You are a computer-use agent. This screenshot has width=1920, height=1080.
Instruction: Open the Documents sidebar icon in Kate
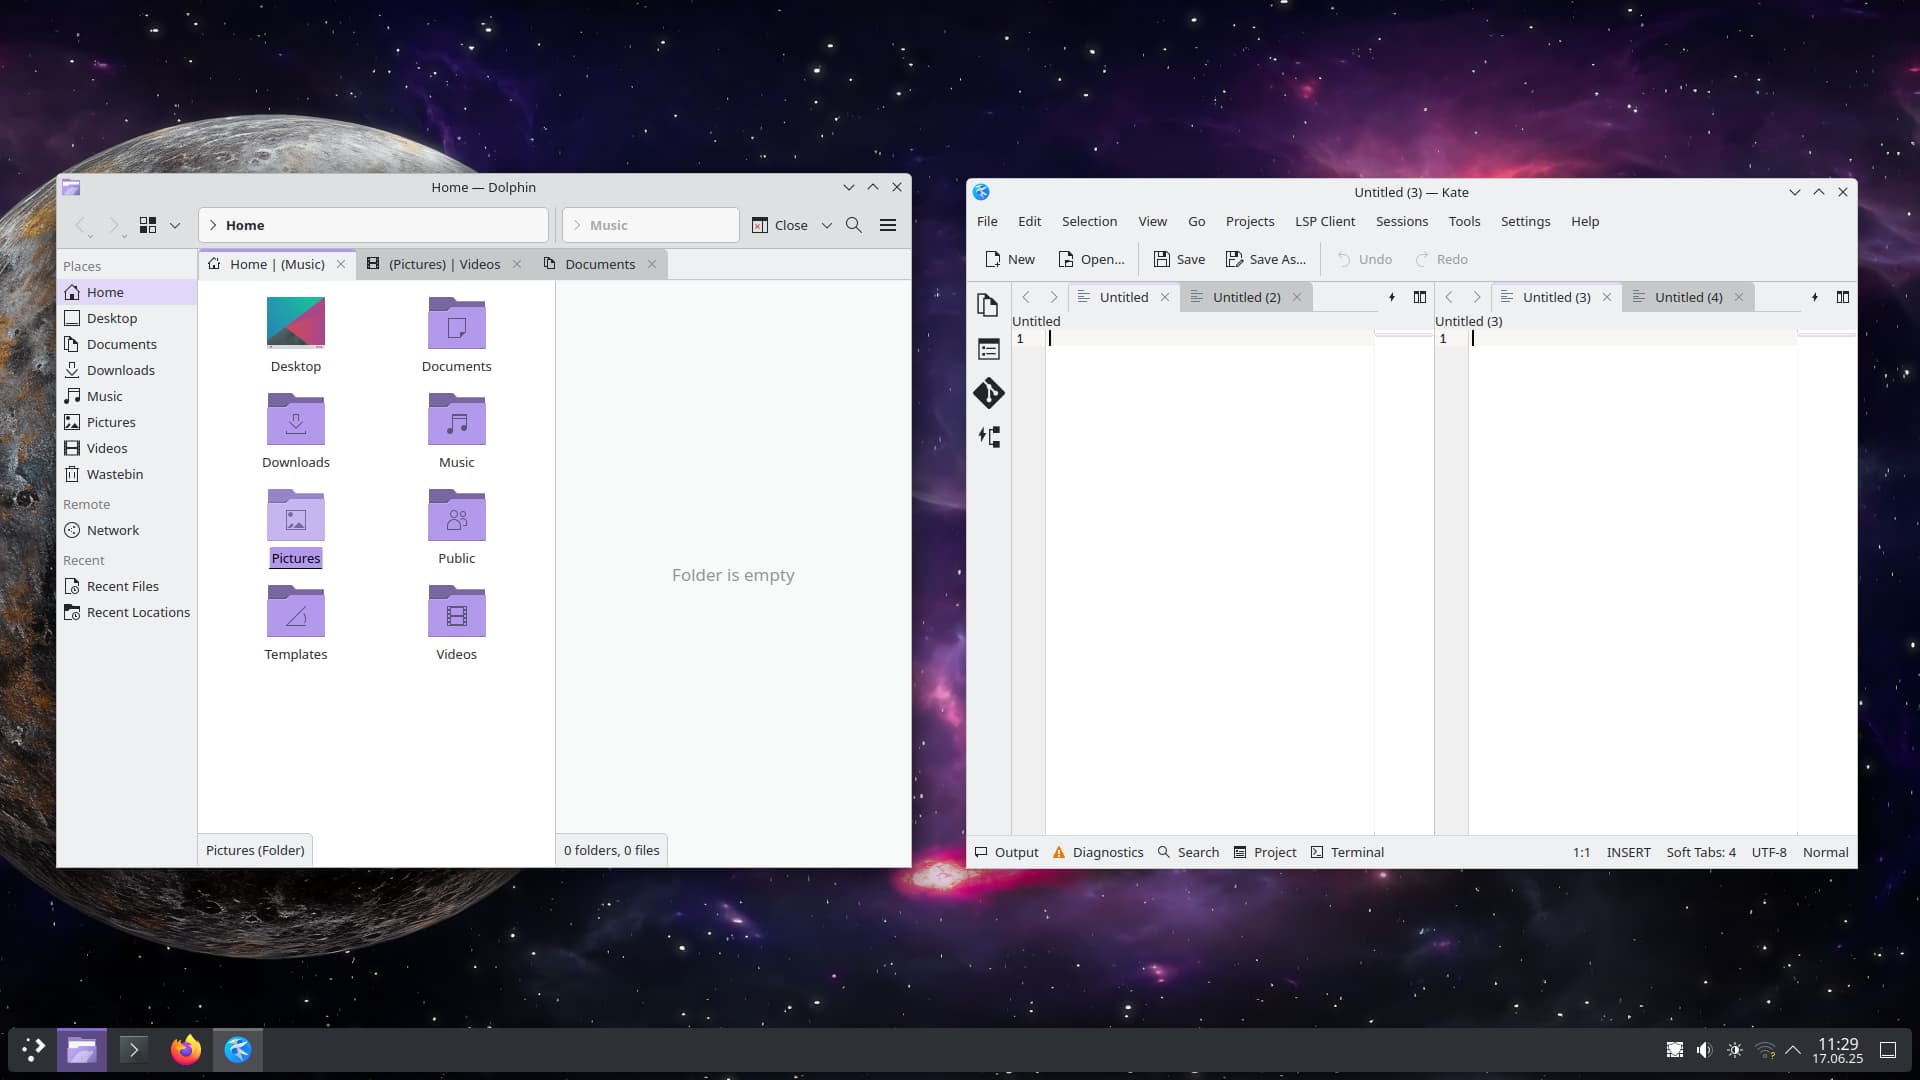tap(988, 305)
